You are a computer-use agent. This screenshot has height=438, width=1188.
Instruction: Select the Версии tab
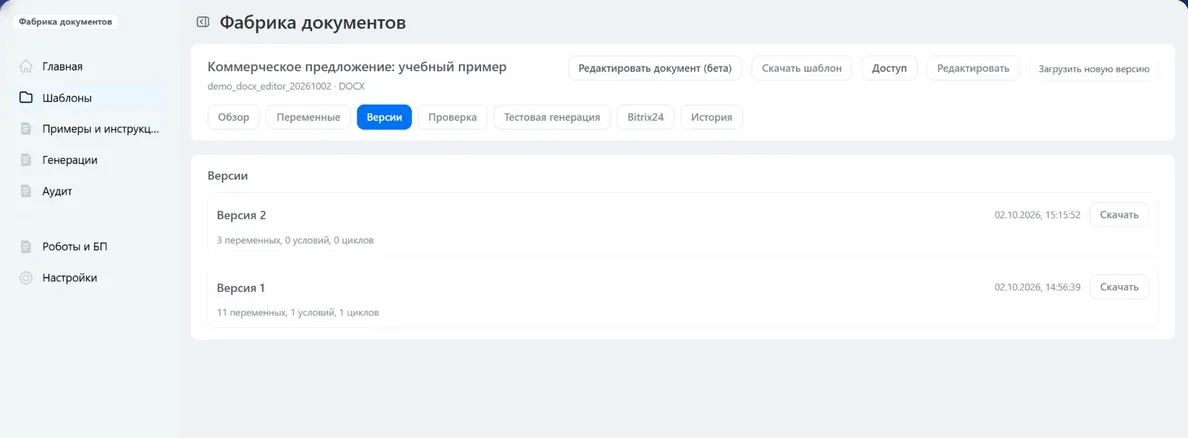[384, 117]
